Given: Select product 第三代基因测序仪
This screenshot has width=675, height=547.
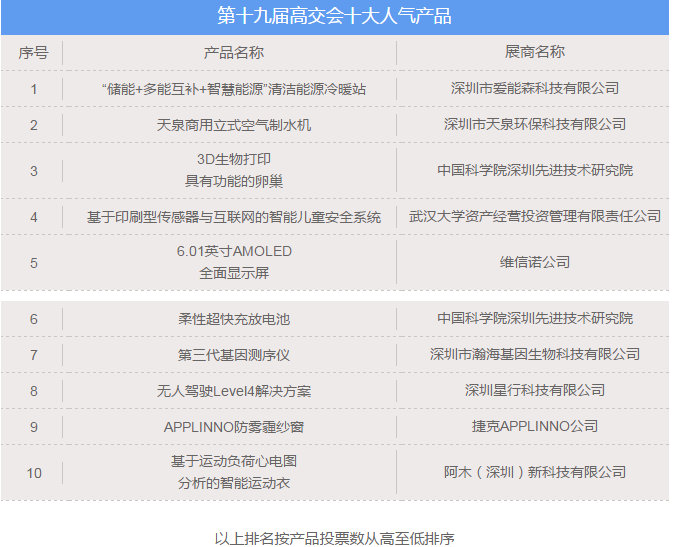Looking at the screenshot, I should [234, 355].
